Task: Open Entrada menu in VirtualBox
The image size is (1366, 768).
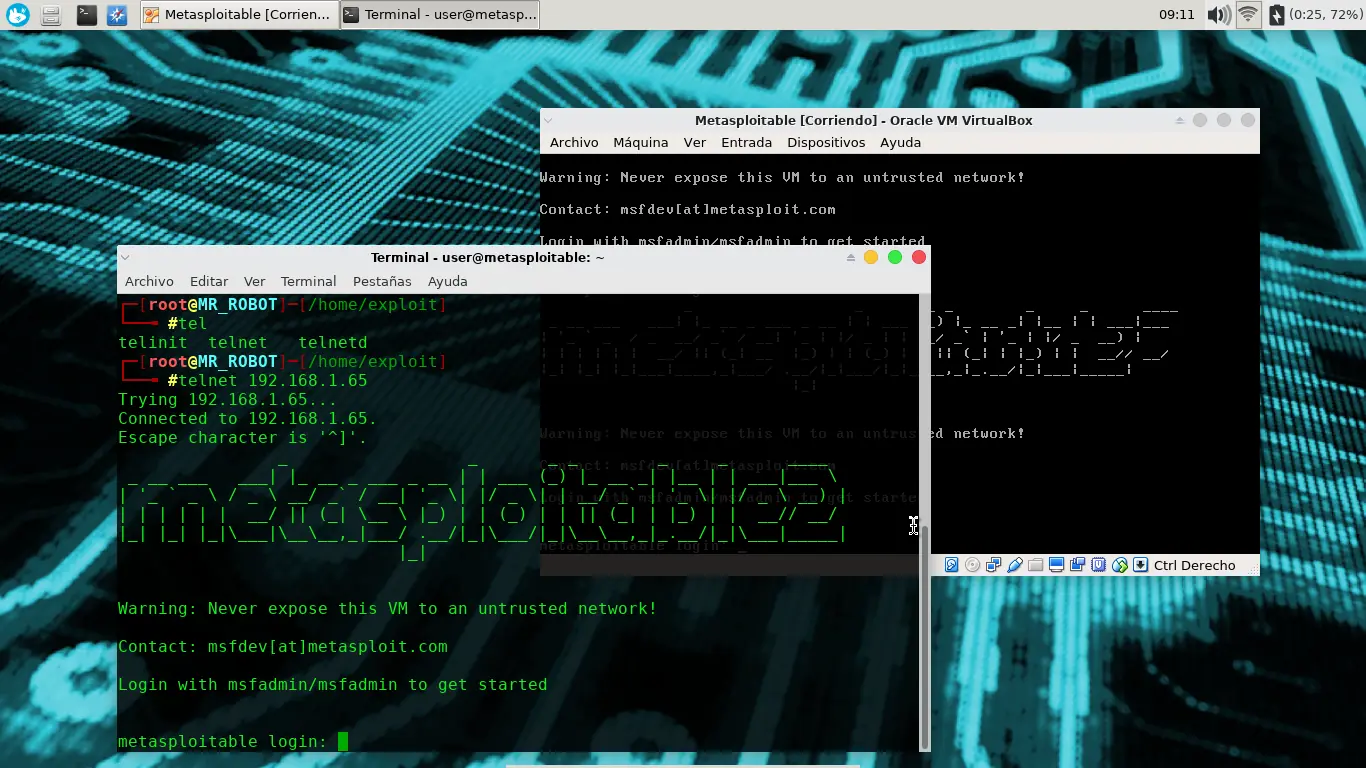Action: coord(747,142)
